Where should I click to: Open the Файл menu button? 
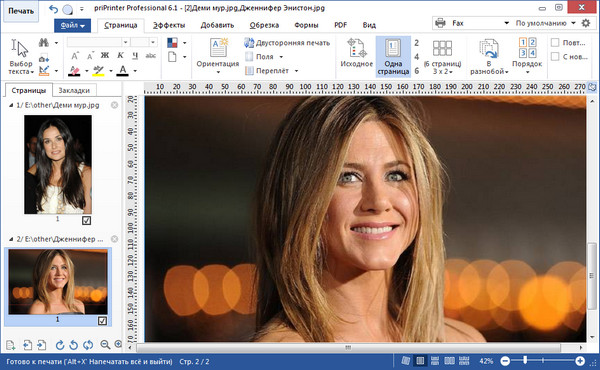point(72,26)
